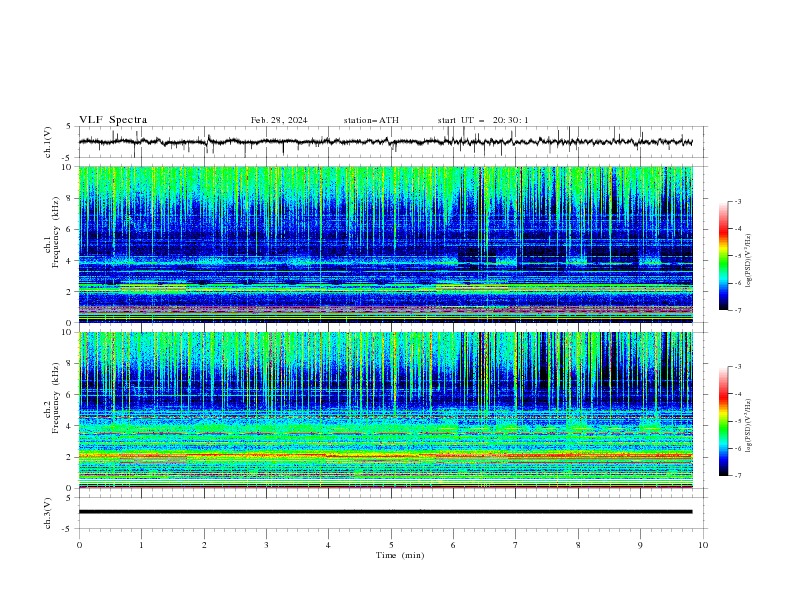This screenshot has width=792, height=612.
Task: Click the "ch.1(V)" axis label
Action: point(48,142)
